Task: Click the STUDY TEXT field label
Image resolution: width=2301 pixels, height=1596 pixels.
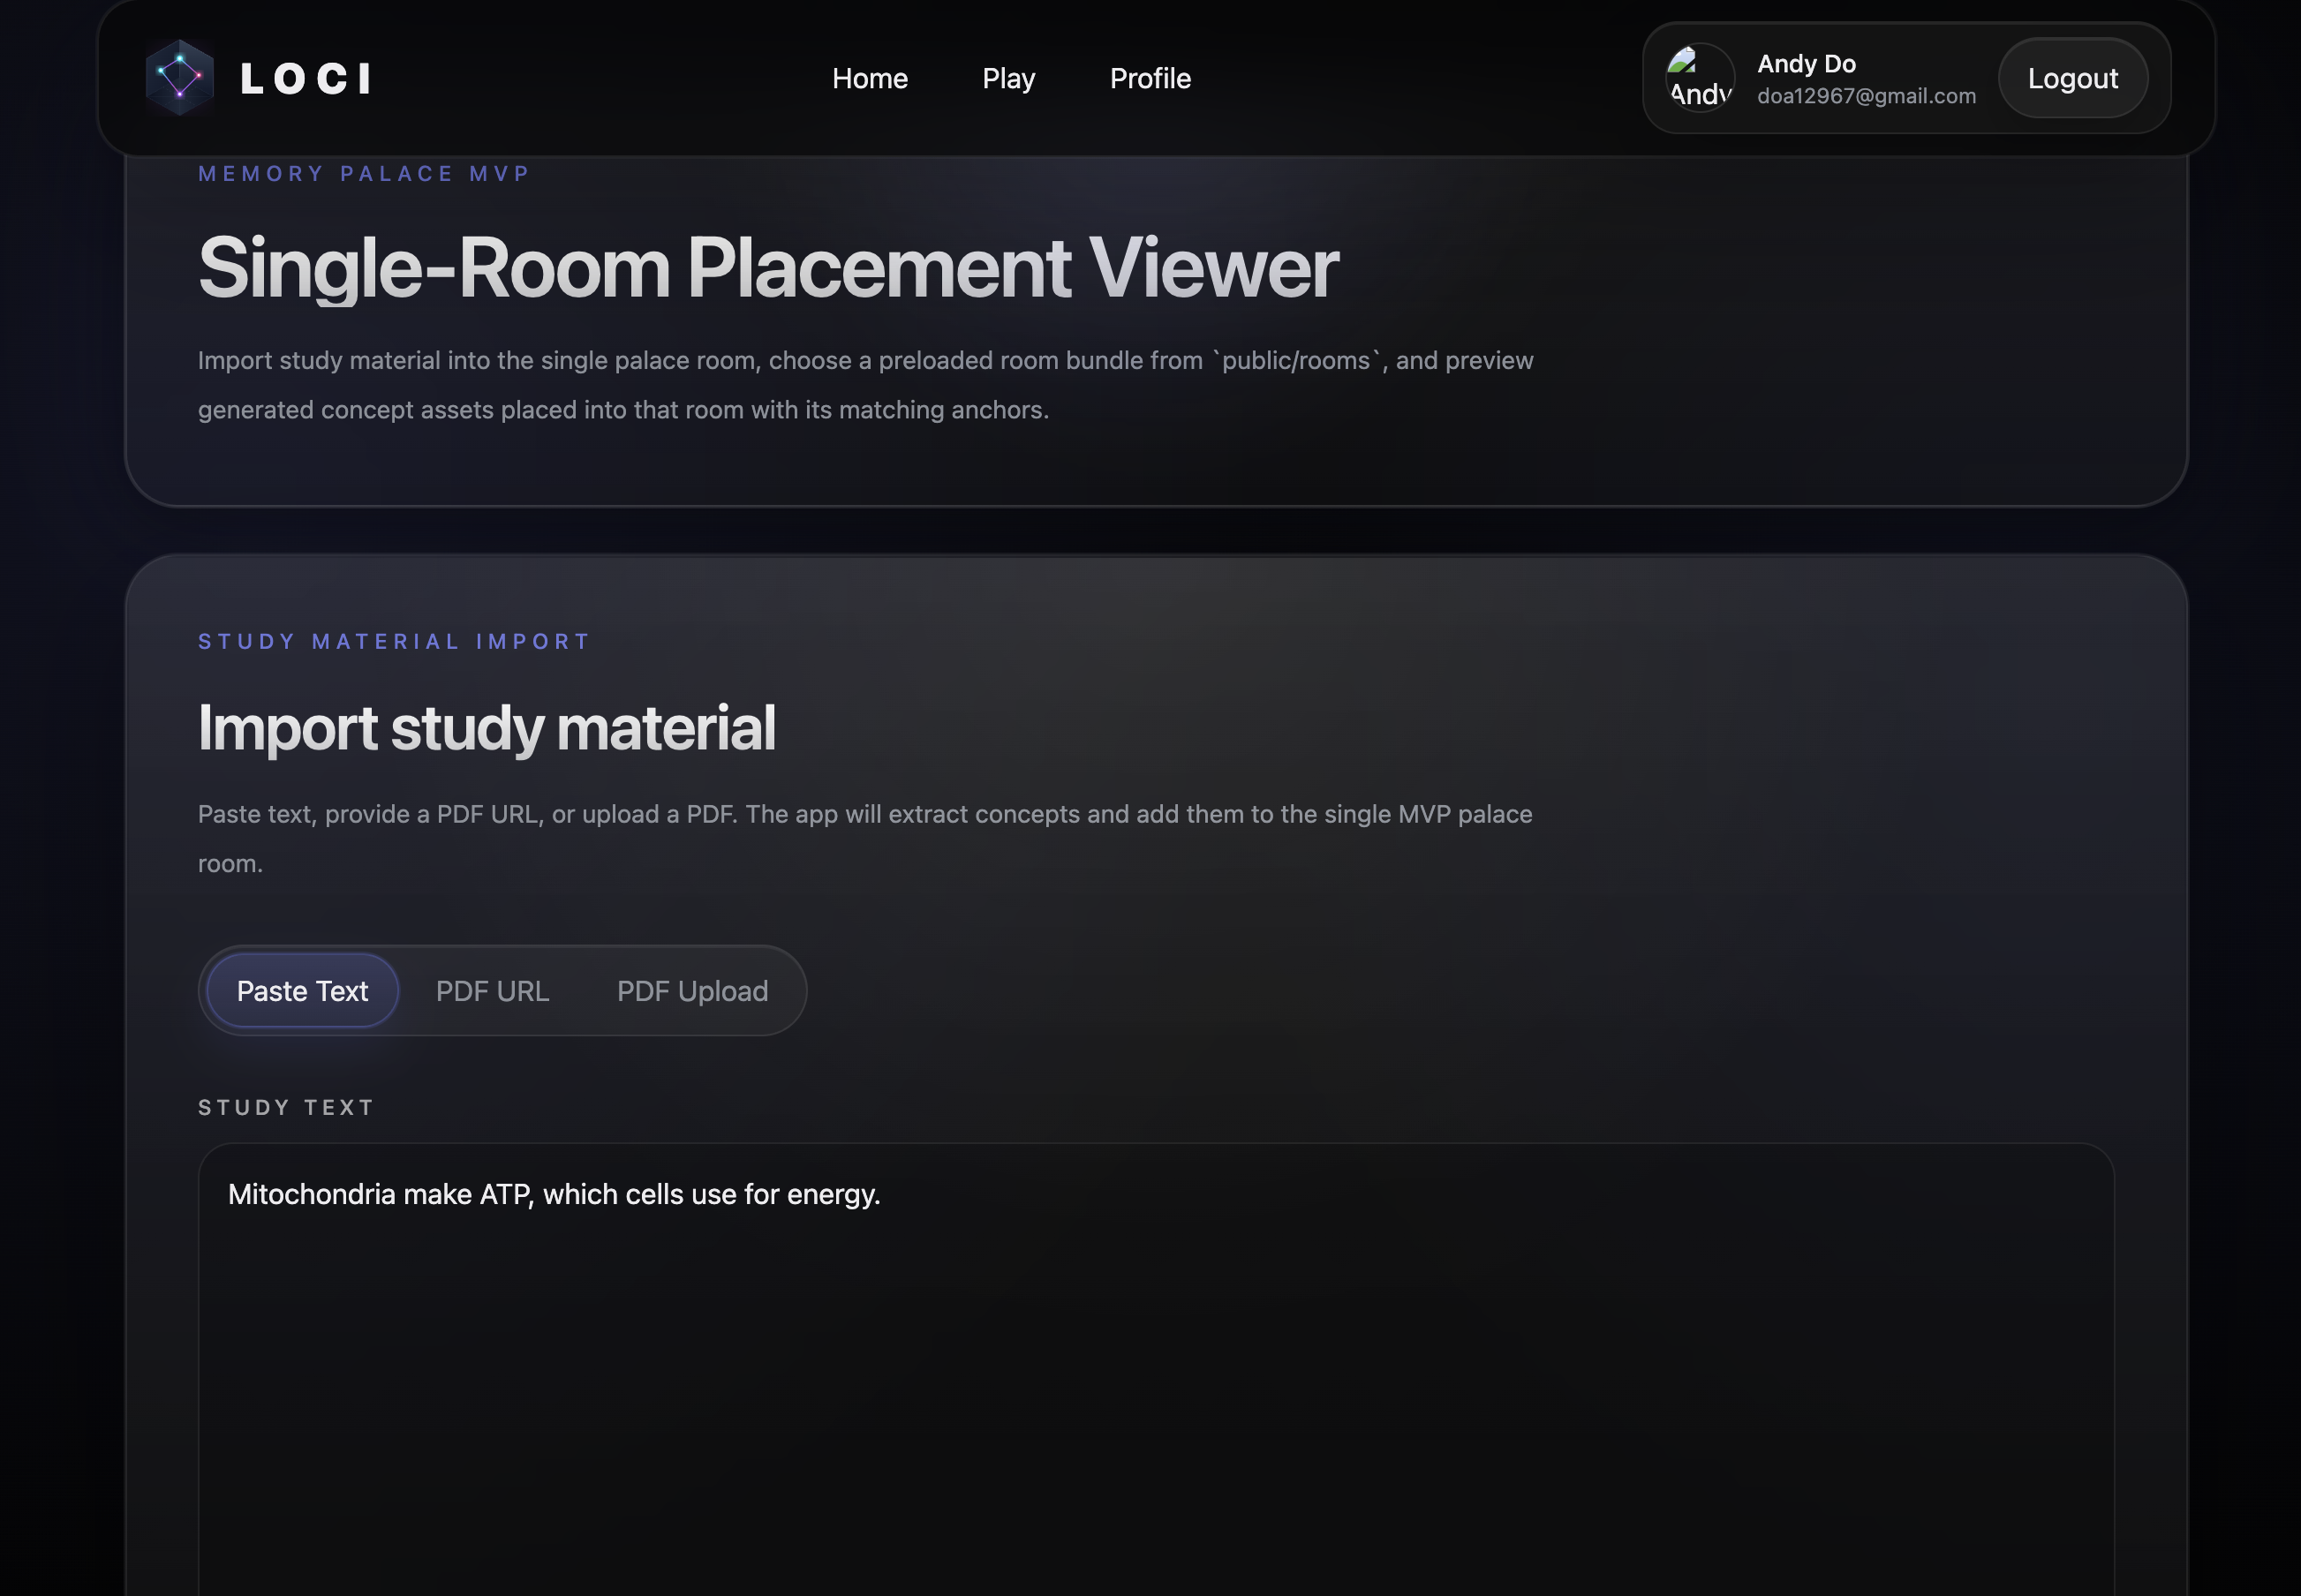Action: pyautogui.click(x=286, y=1107)
